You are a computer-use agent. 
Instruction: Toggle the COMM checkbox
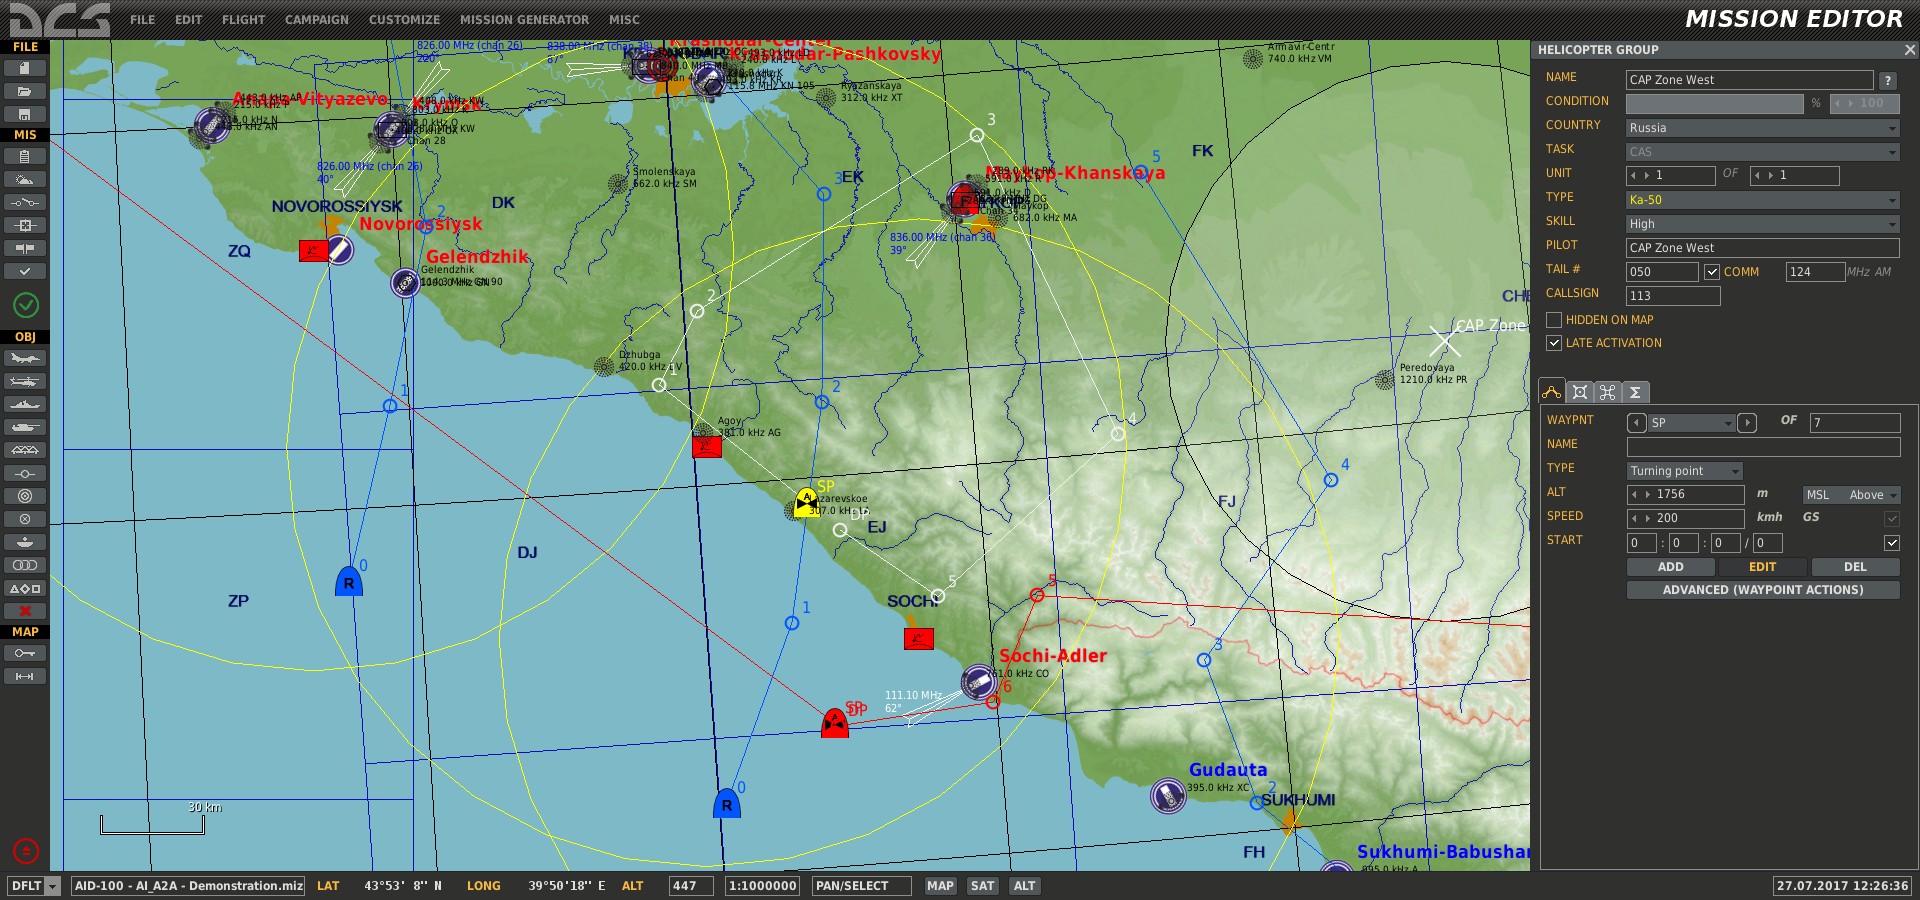pyautogui.click(x=1712, y=272)
